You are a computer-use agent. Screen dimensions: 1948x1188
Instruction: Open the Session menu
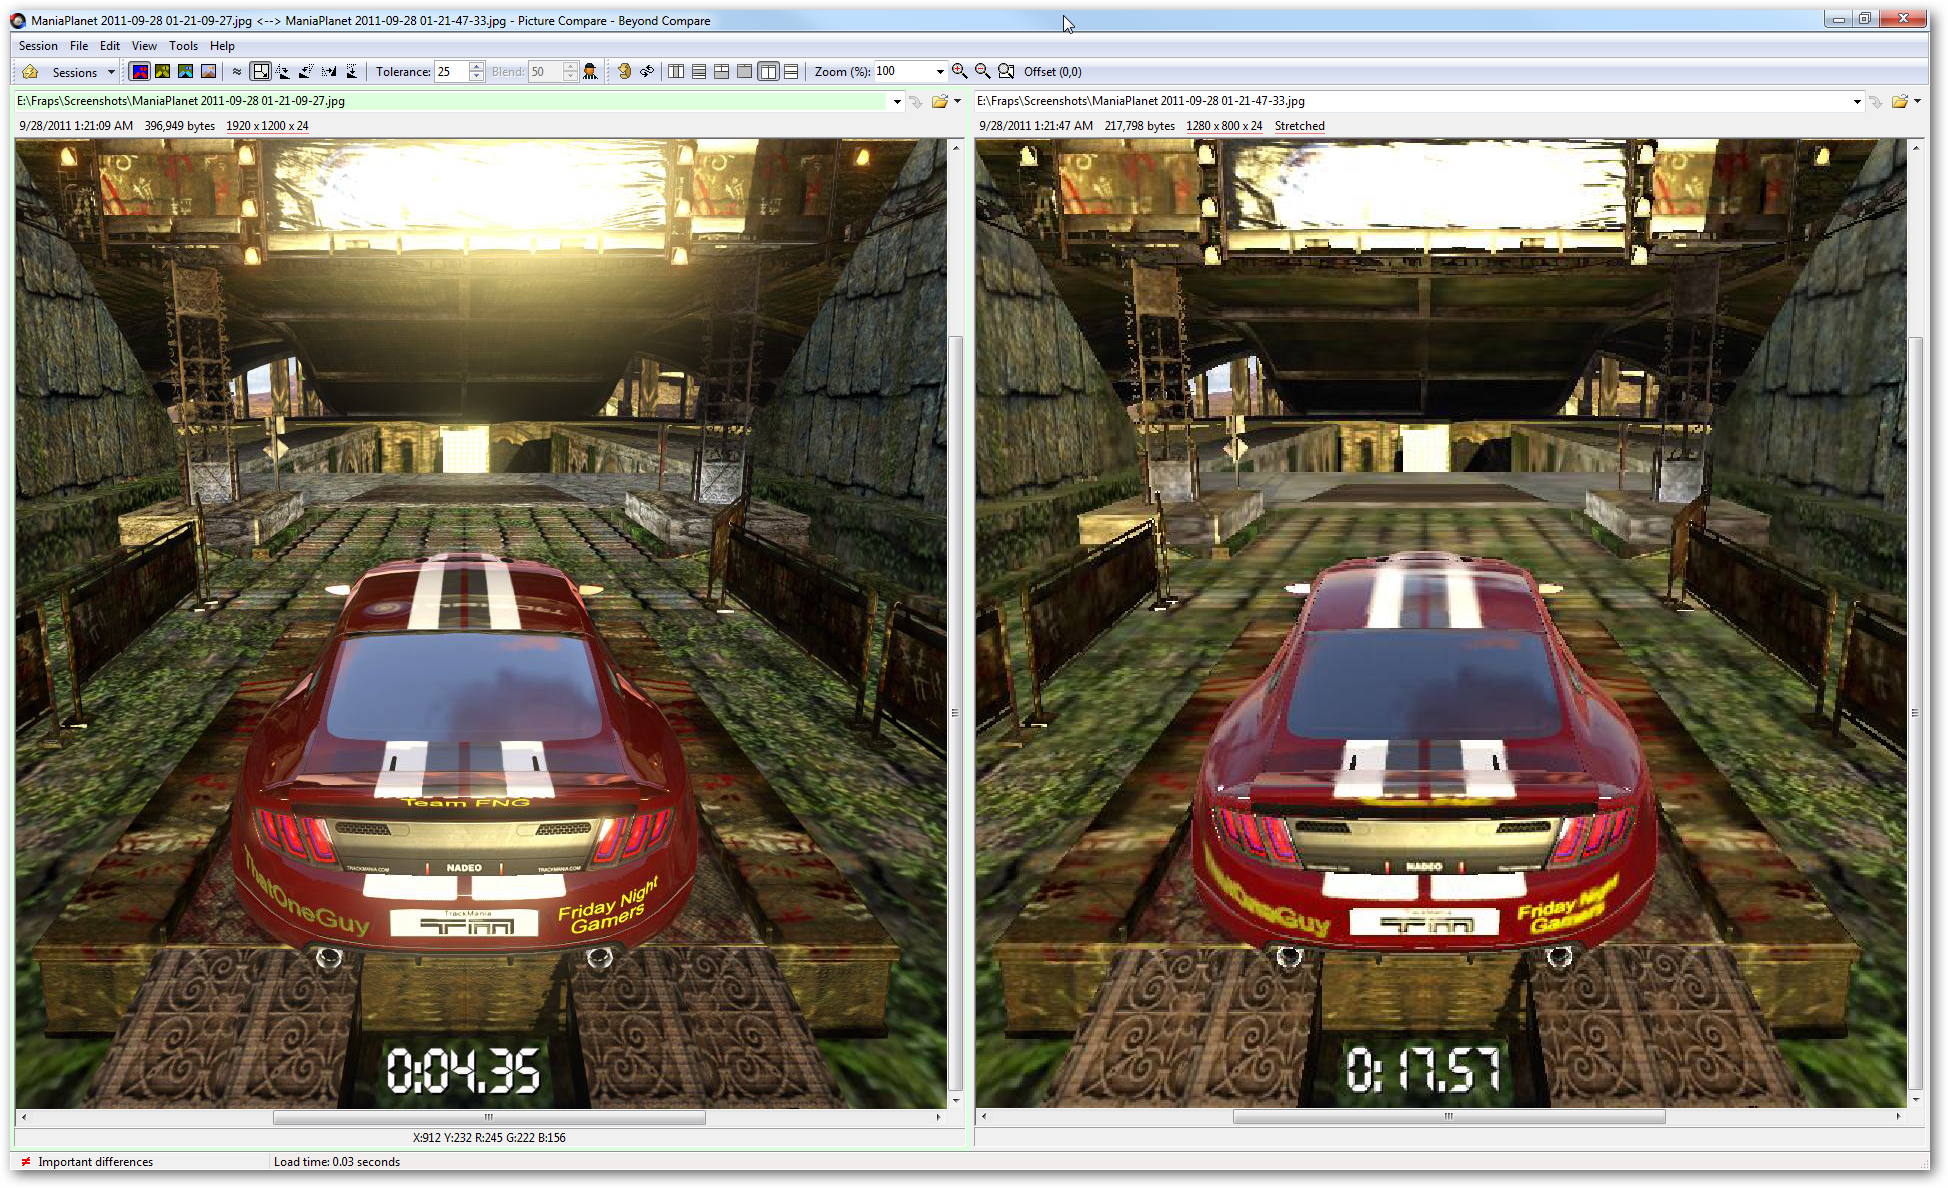[x=38, y=46]
